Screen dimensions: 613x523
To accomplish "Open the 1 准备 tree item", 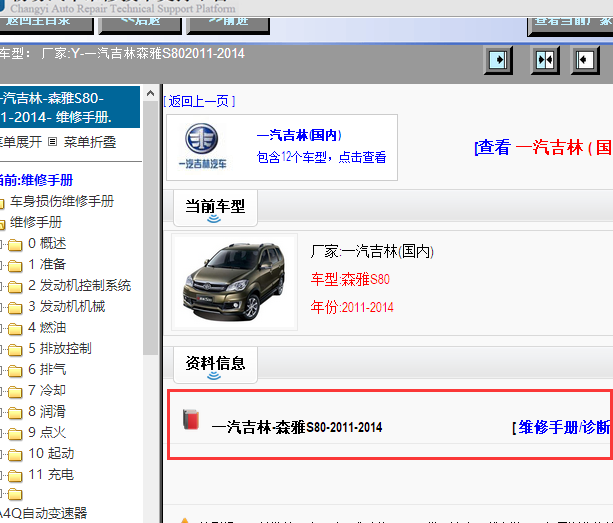I will point(47,264).
